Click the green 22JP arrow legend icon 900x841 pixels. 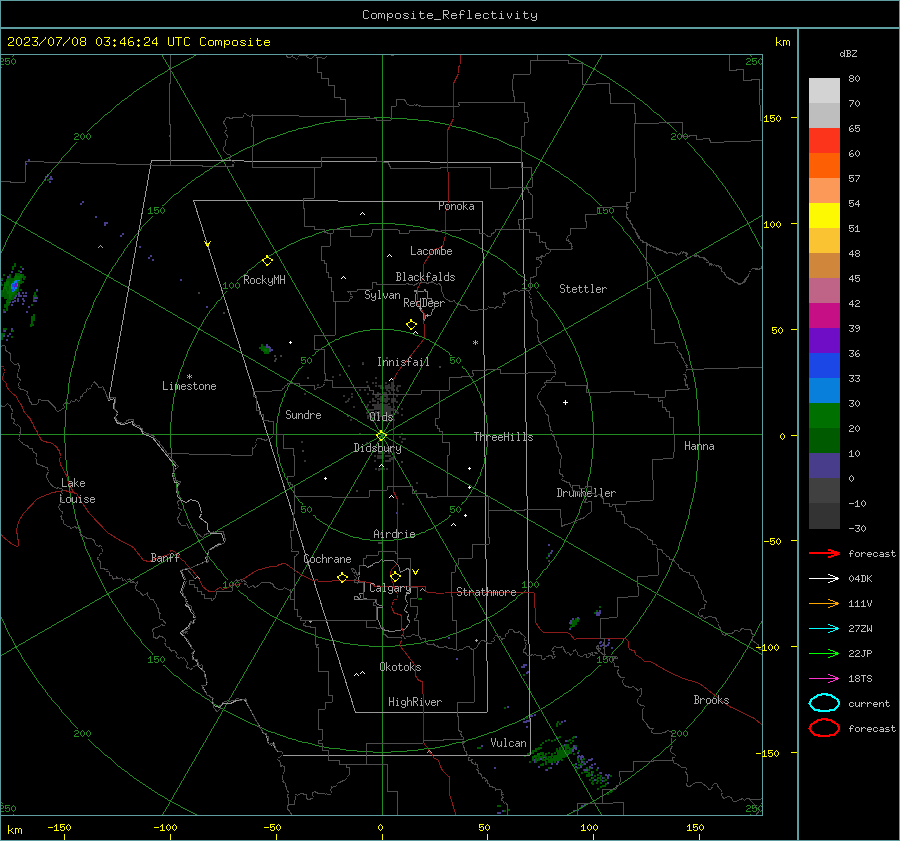pos(824,653)
